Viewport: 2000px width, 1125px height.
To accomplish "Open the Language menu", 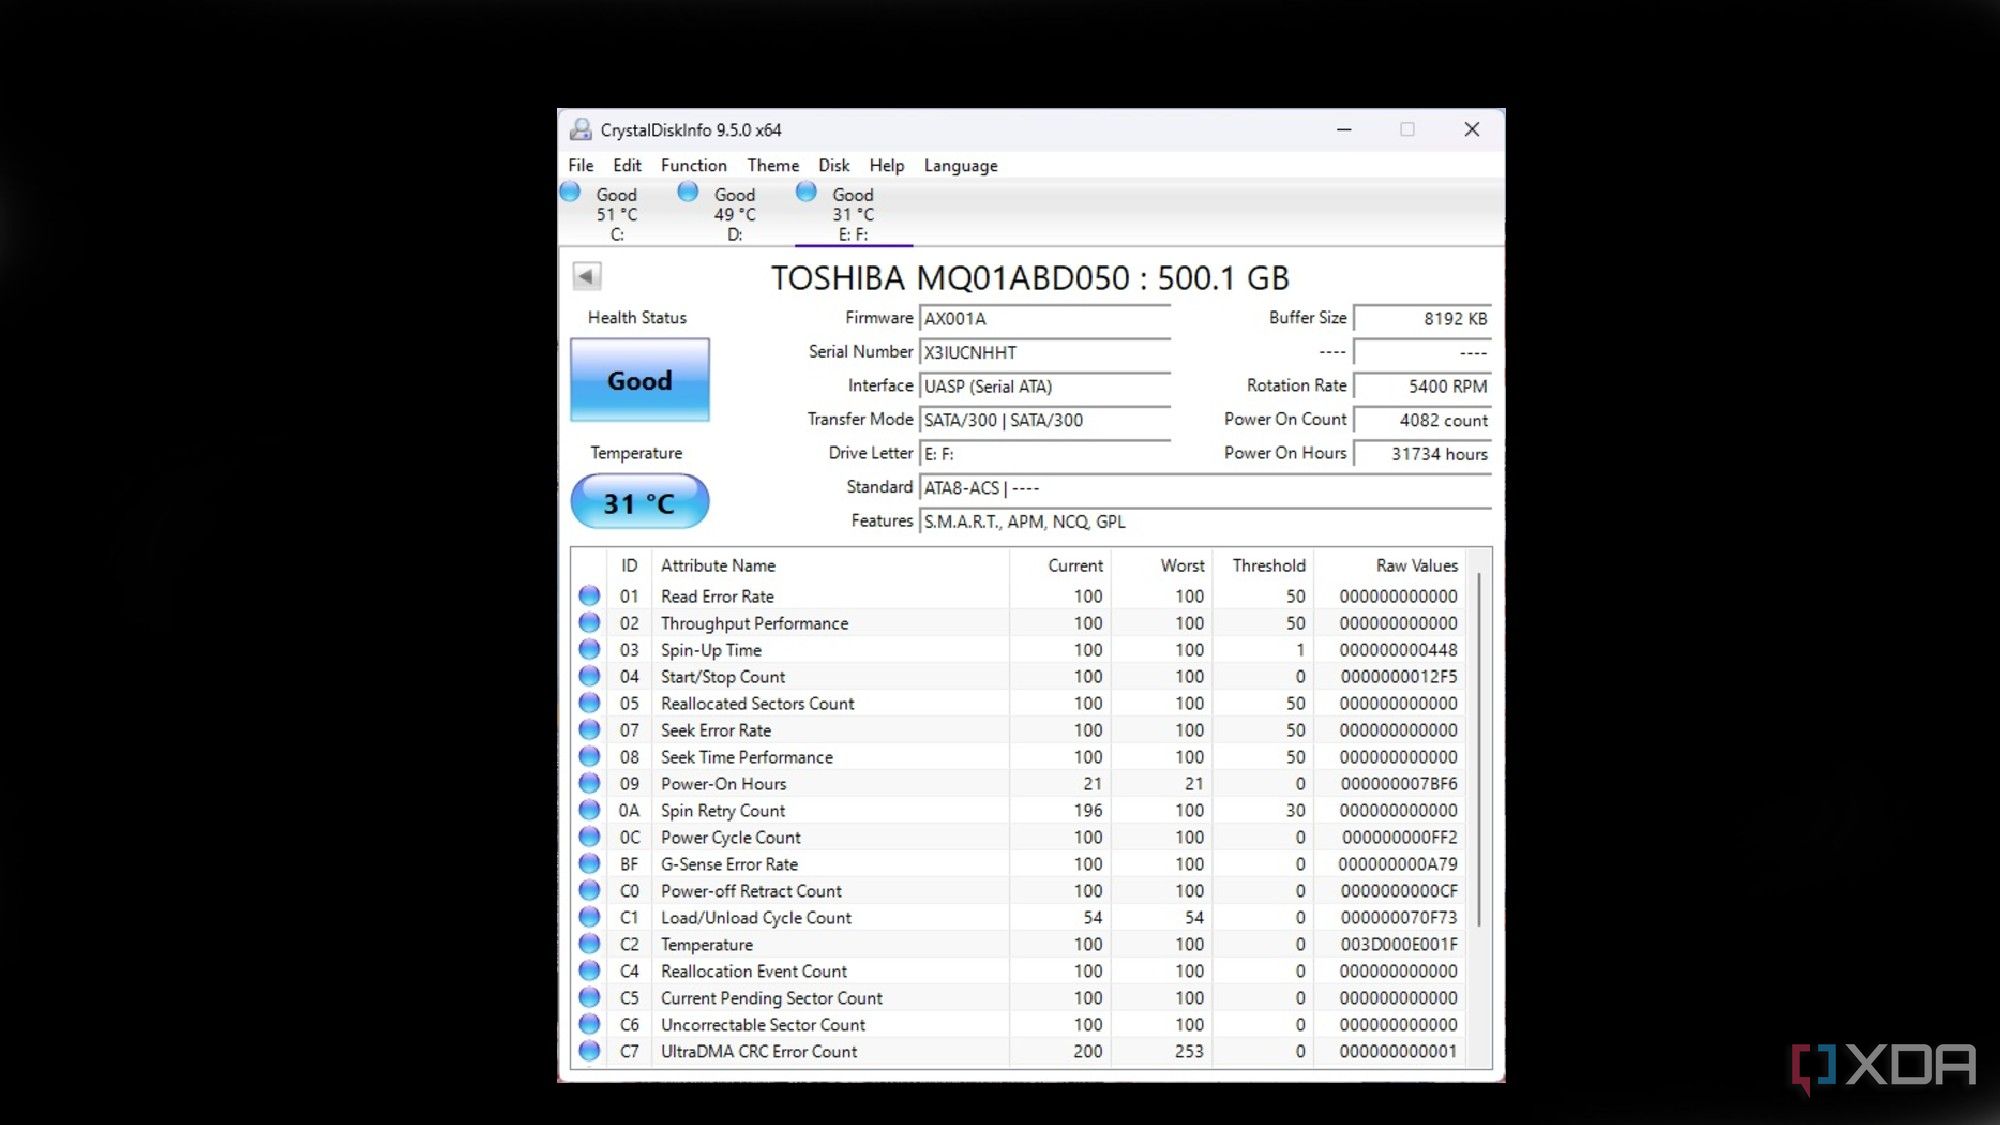I will click(961, 165).
